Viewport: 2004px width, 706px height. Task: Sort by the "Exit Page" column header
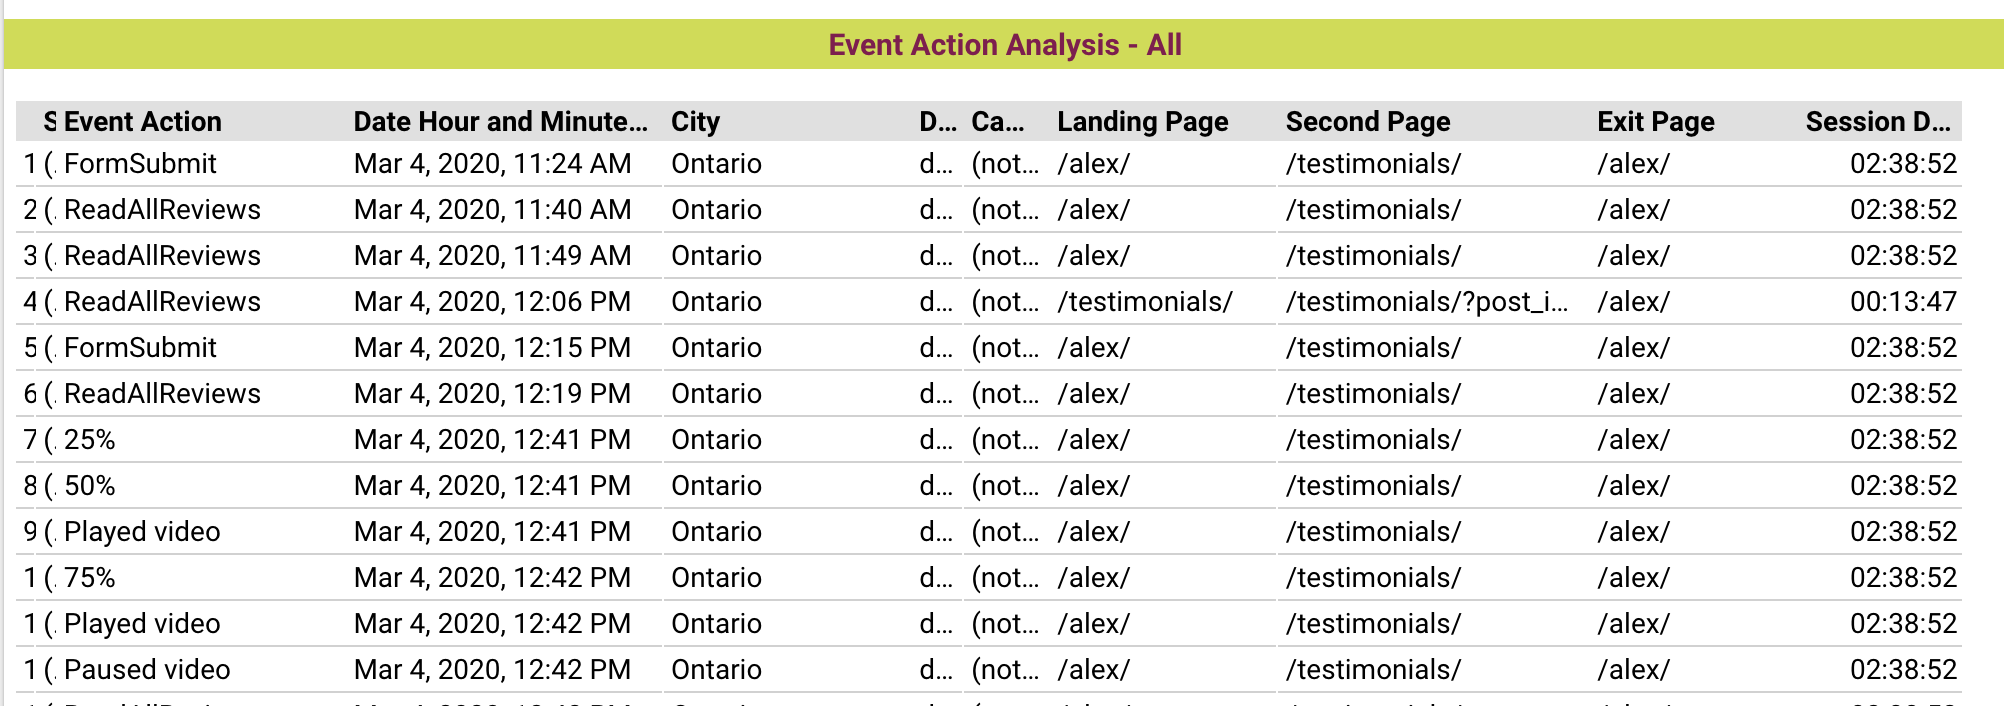1655,122
